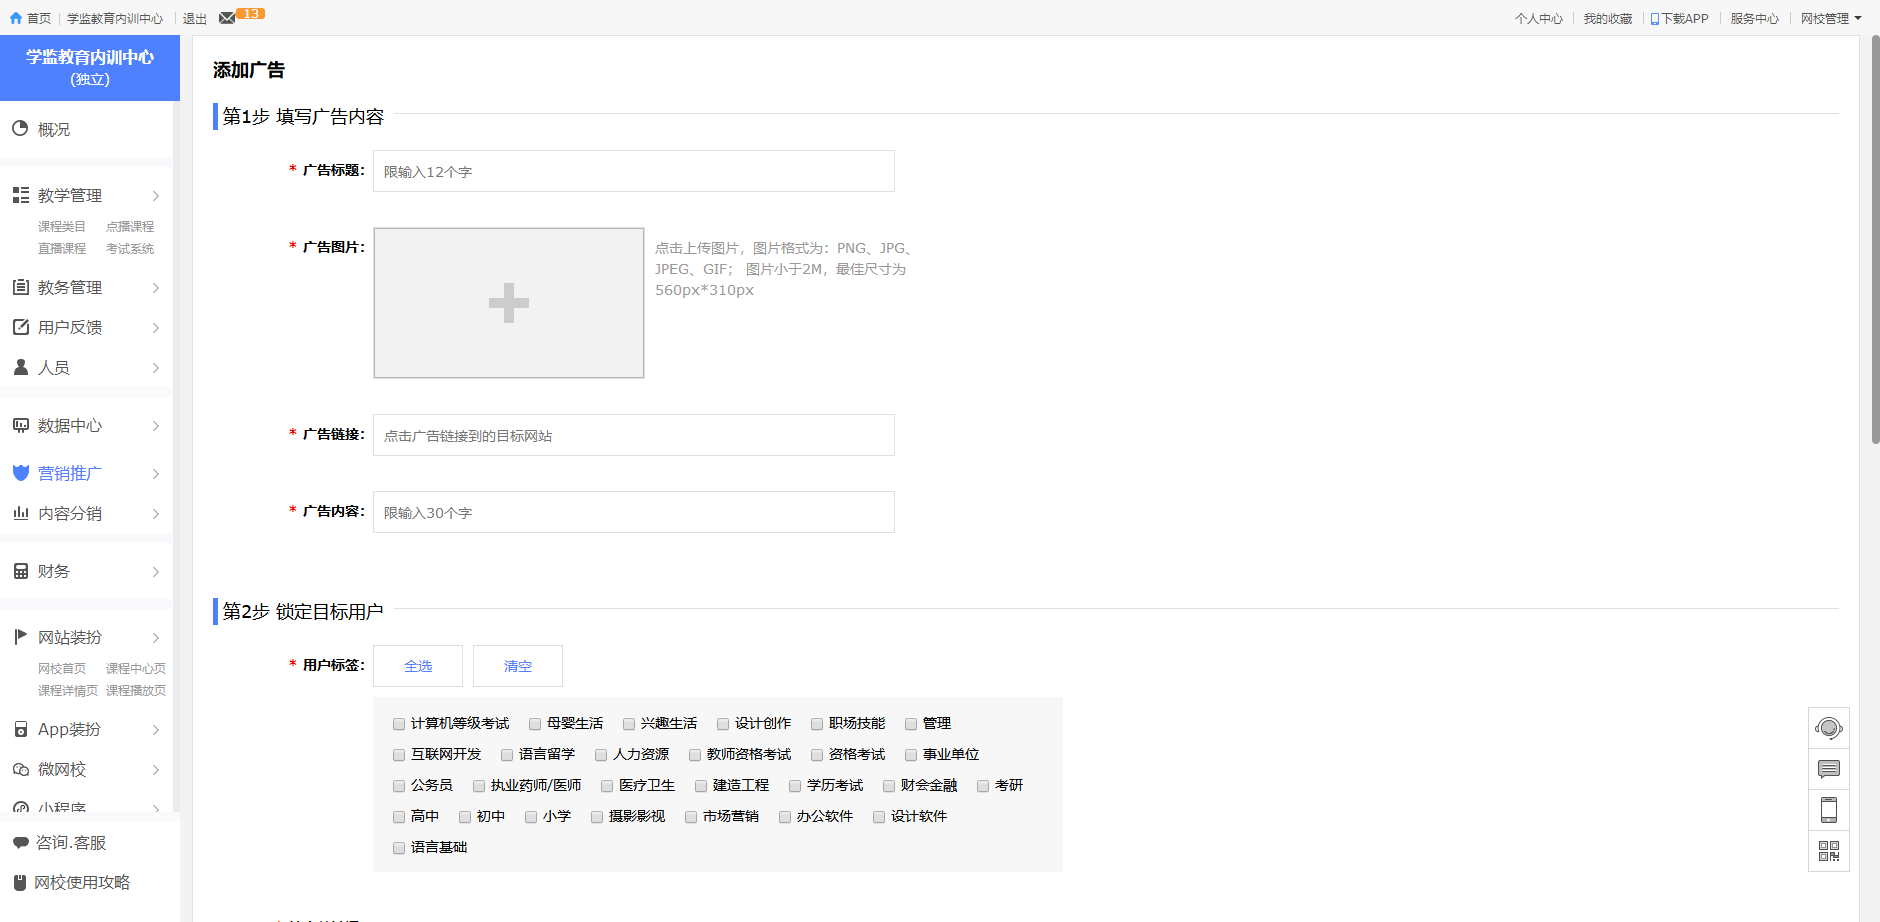Click the 清空 button
This screenshot has height=922, width=1880.
pos(518,666)
